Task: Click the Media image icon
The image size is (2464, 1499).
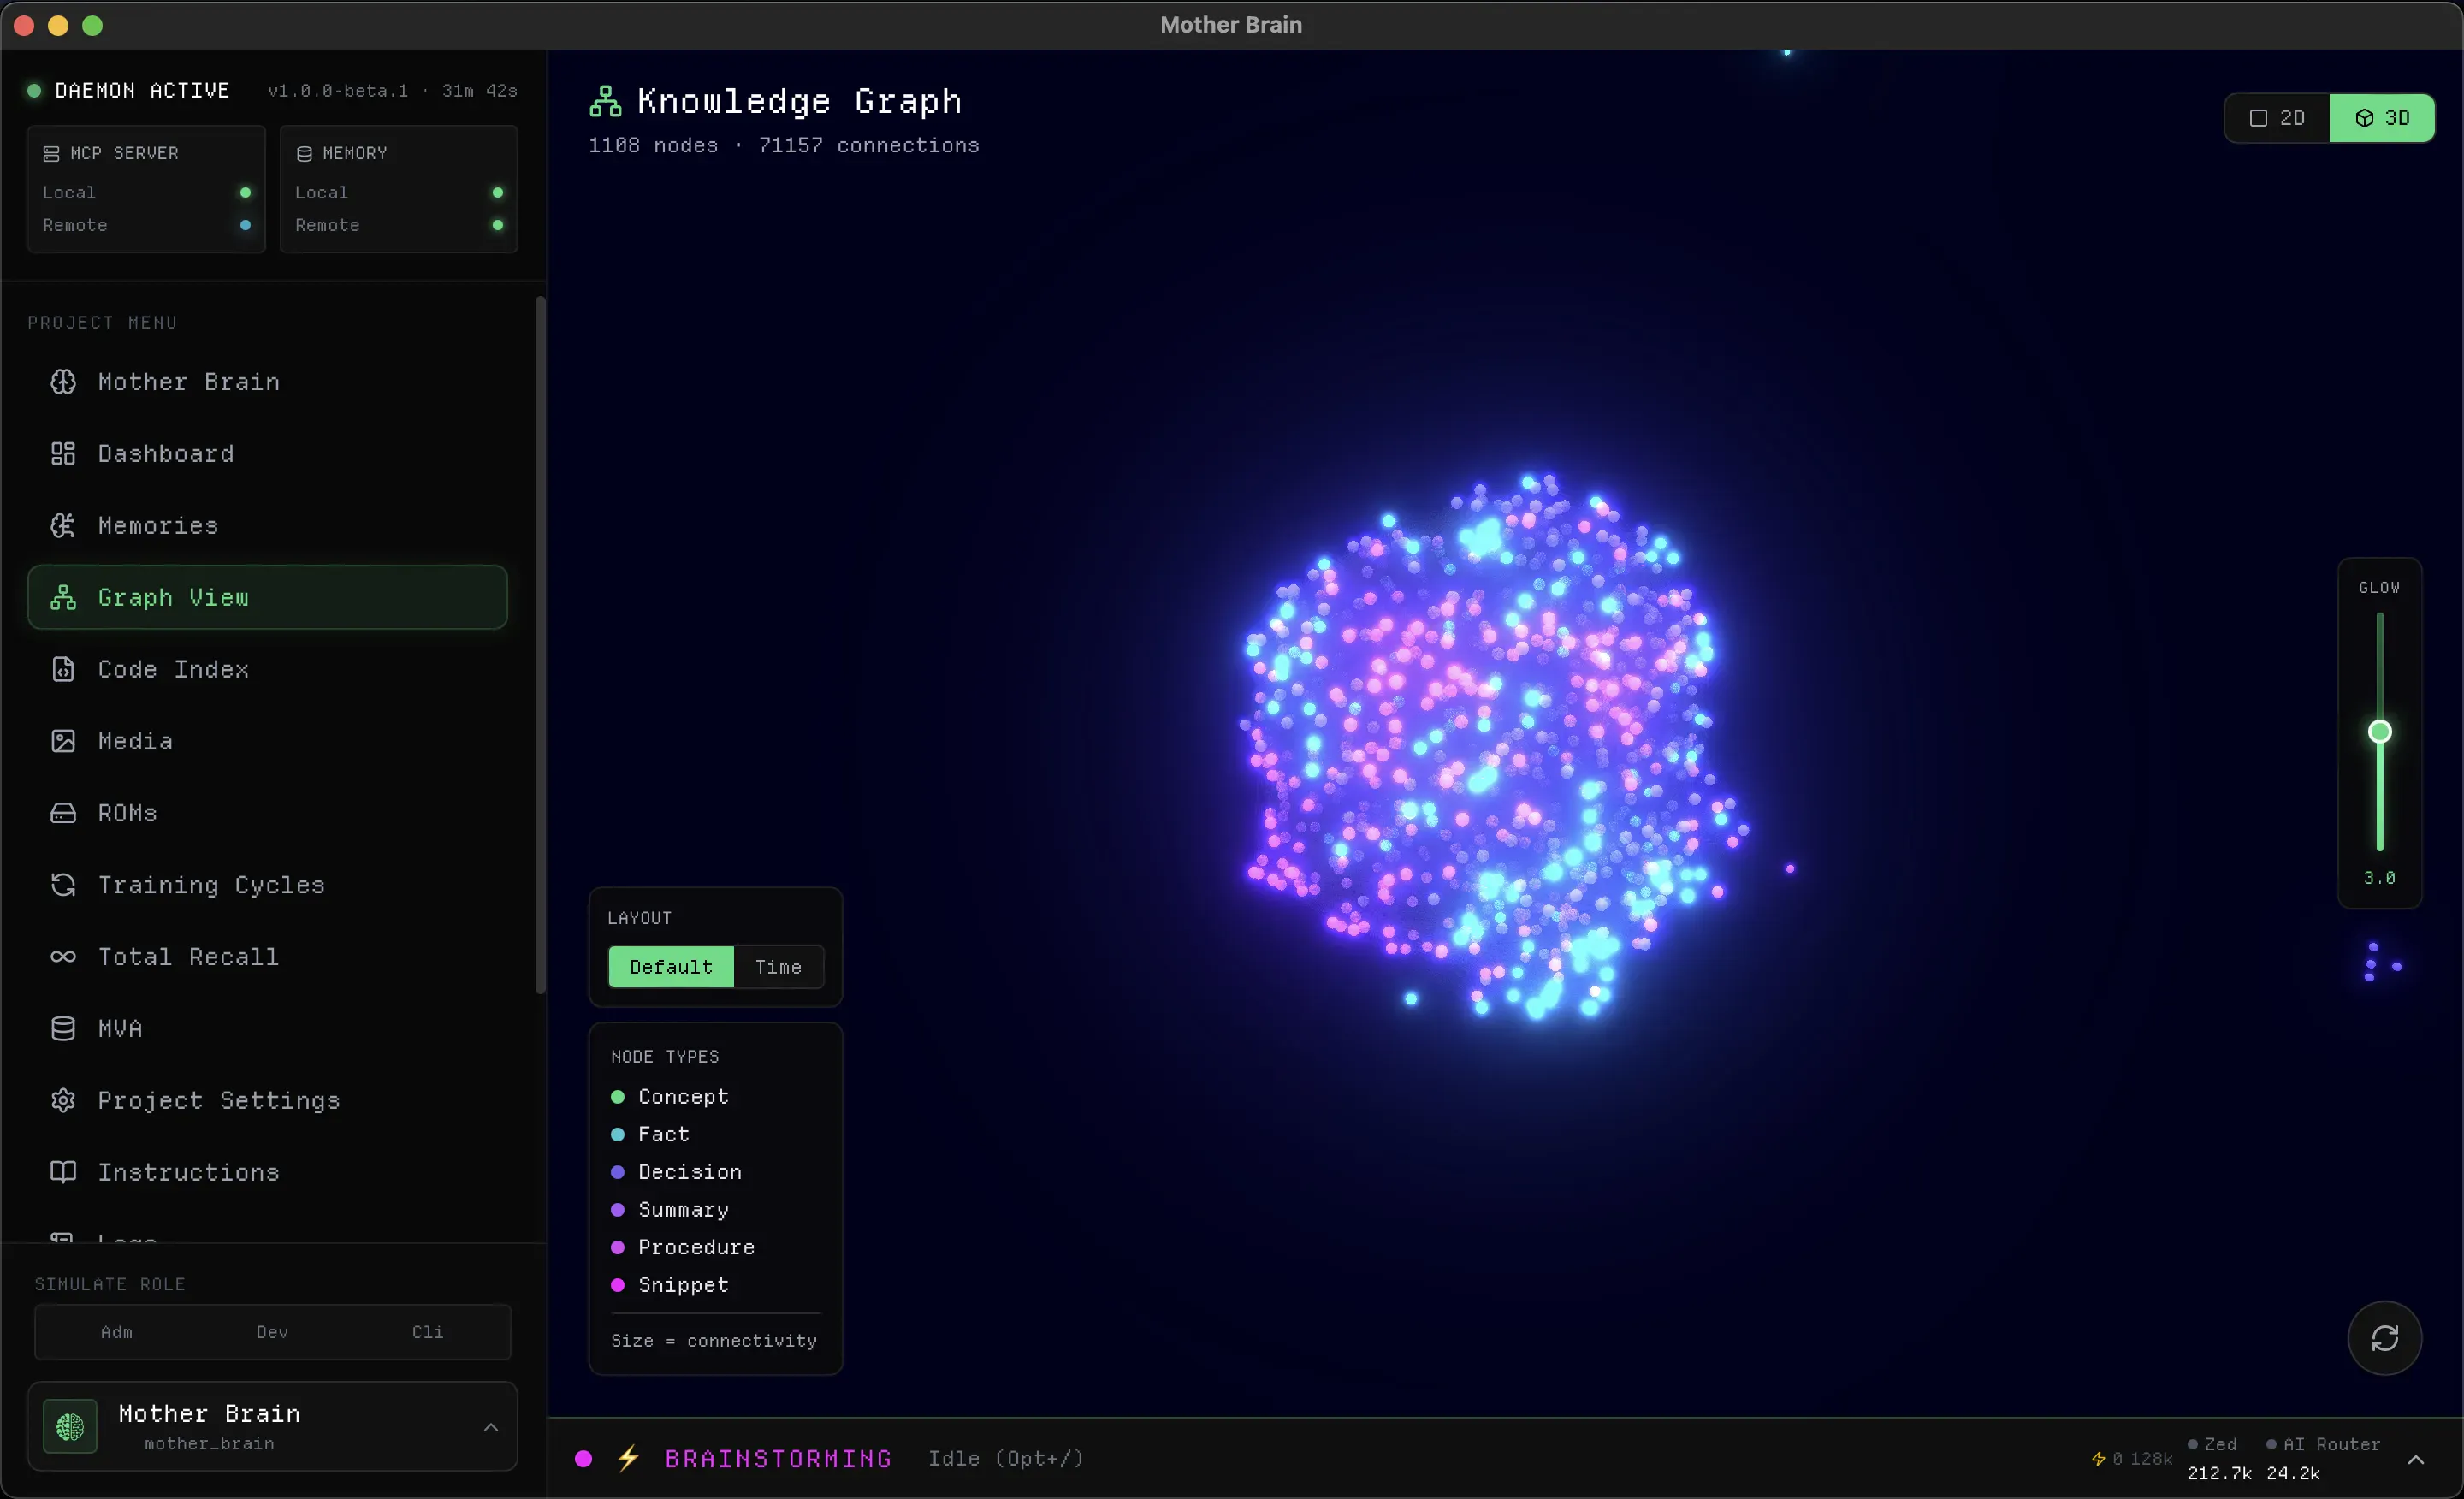Action: coord(63,741)
